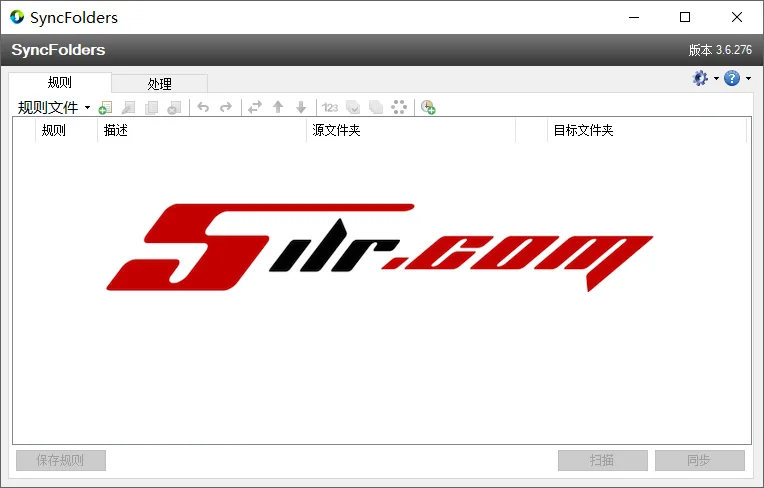Image resolution: width=764 pixels, height=488 pixels.
Task: Minimize the SyncFolders window
Action: click(x=634, y=17)
